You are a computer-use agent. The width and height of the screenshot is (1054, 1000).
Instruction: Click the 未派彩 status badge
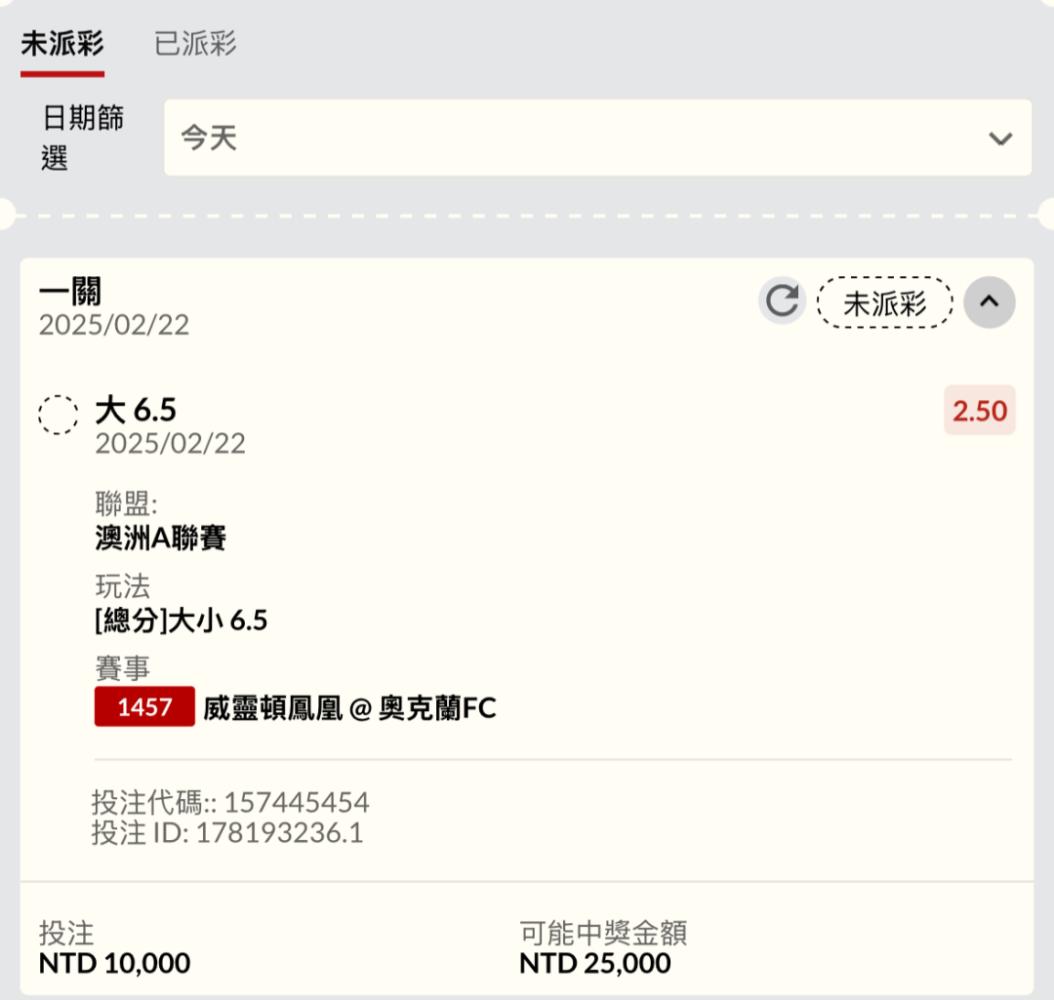(885, 303)
